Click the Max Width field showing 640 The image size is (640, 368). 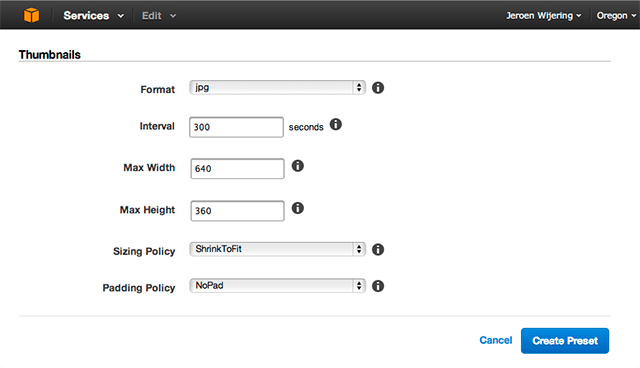(237, 168)
